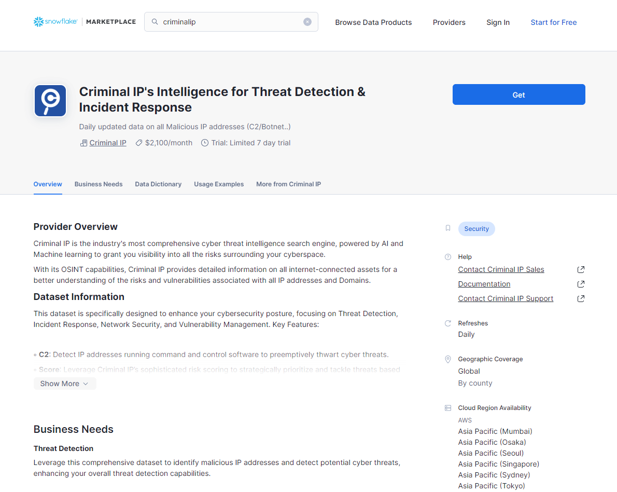Open Contact Criminal IP Support link
Viewport: 617px width, 492px height.
[x=506, y=299]
